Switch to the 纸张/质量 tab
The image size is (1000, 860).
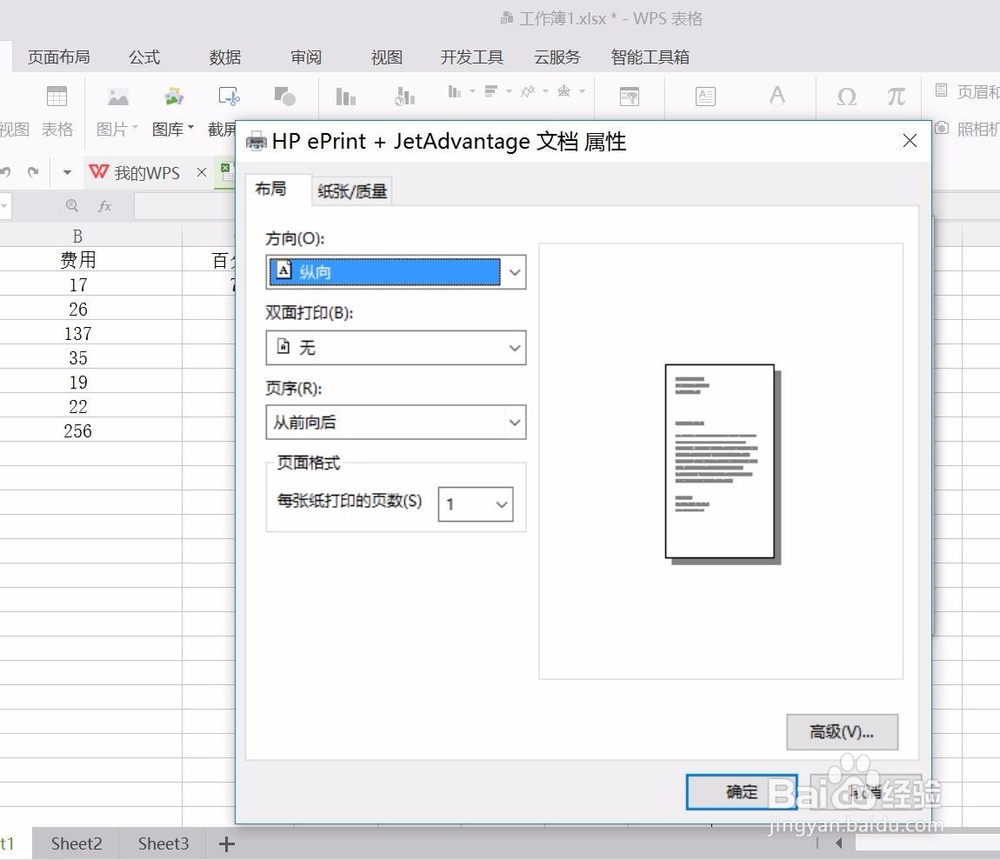pos(352,191)
